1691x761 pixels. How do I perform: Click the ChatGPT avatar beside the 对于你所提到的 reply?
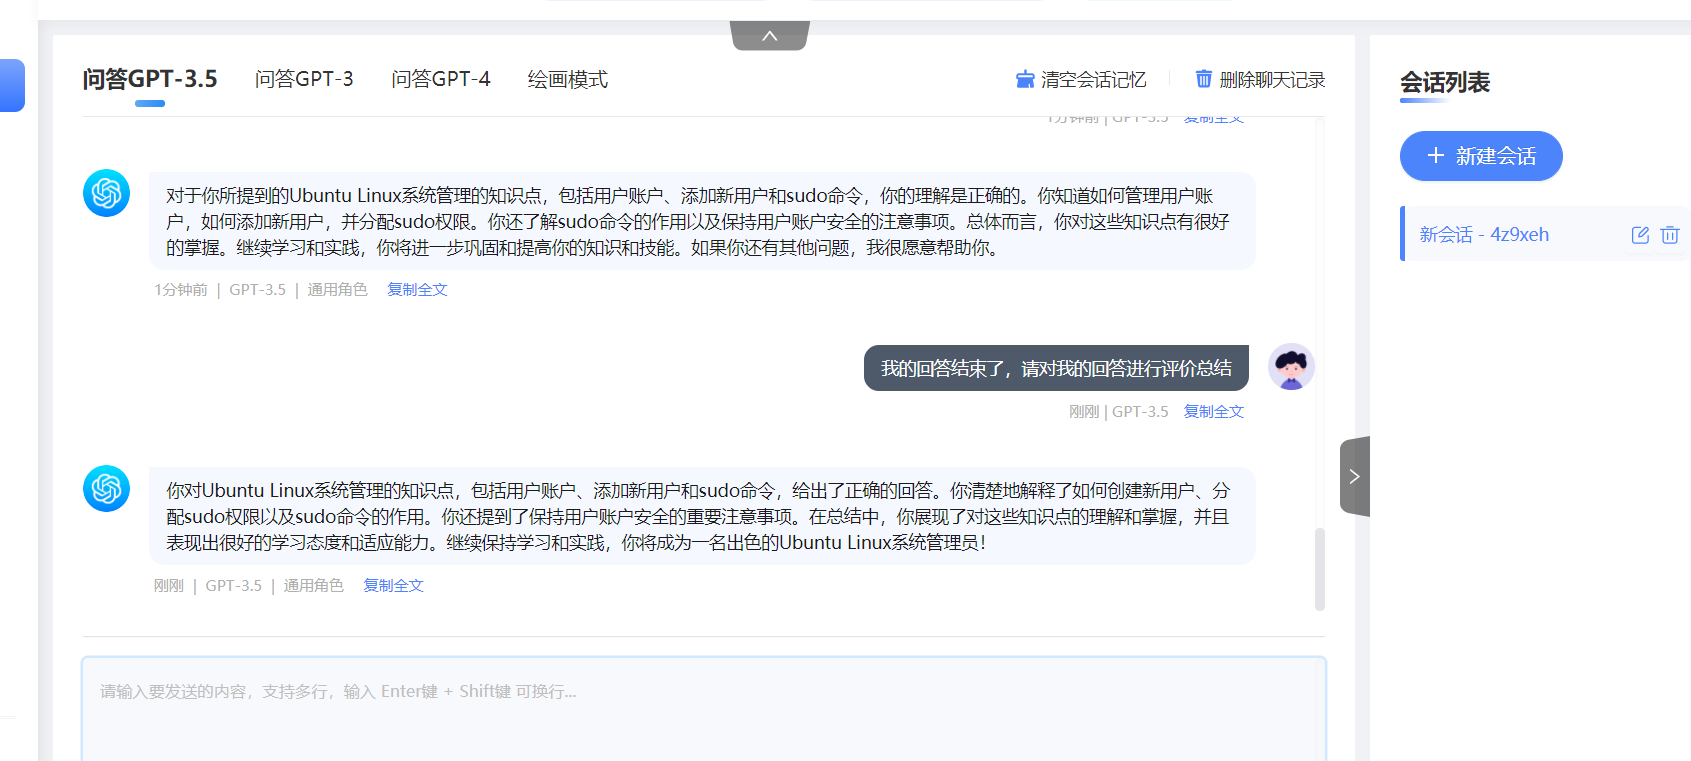pos(106,193)
